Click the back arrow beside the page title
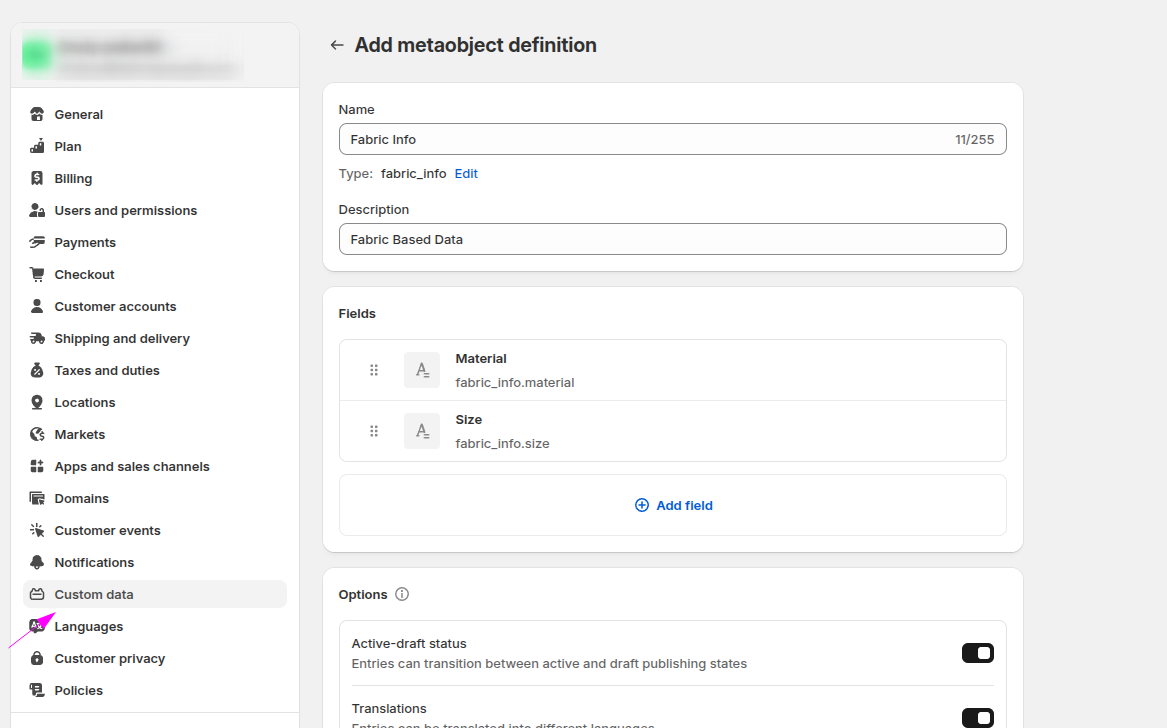 pos(337,45)
